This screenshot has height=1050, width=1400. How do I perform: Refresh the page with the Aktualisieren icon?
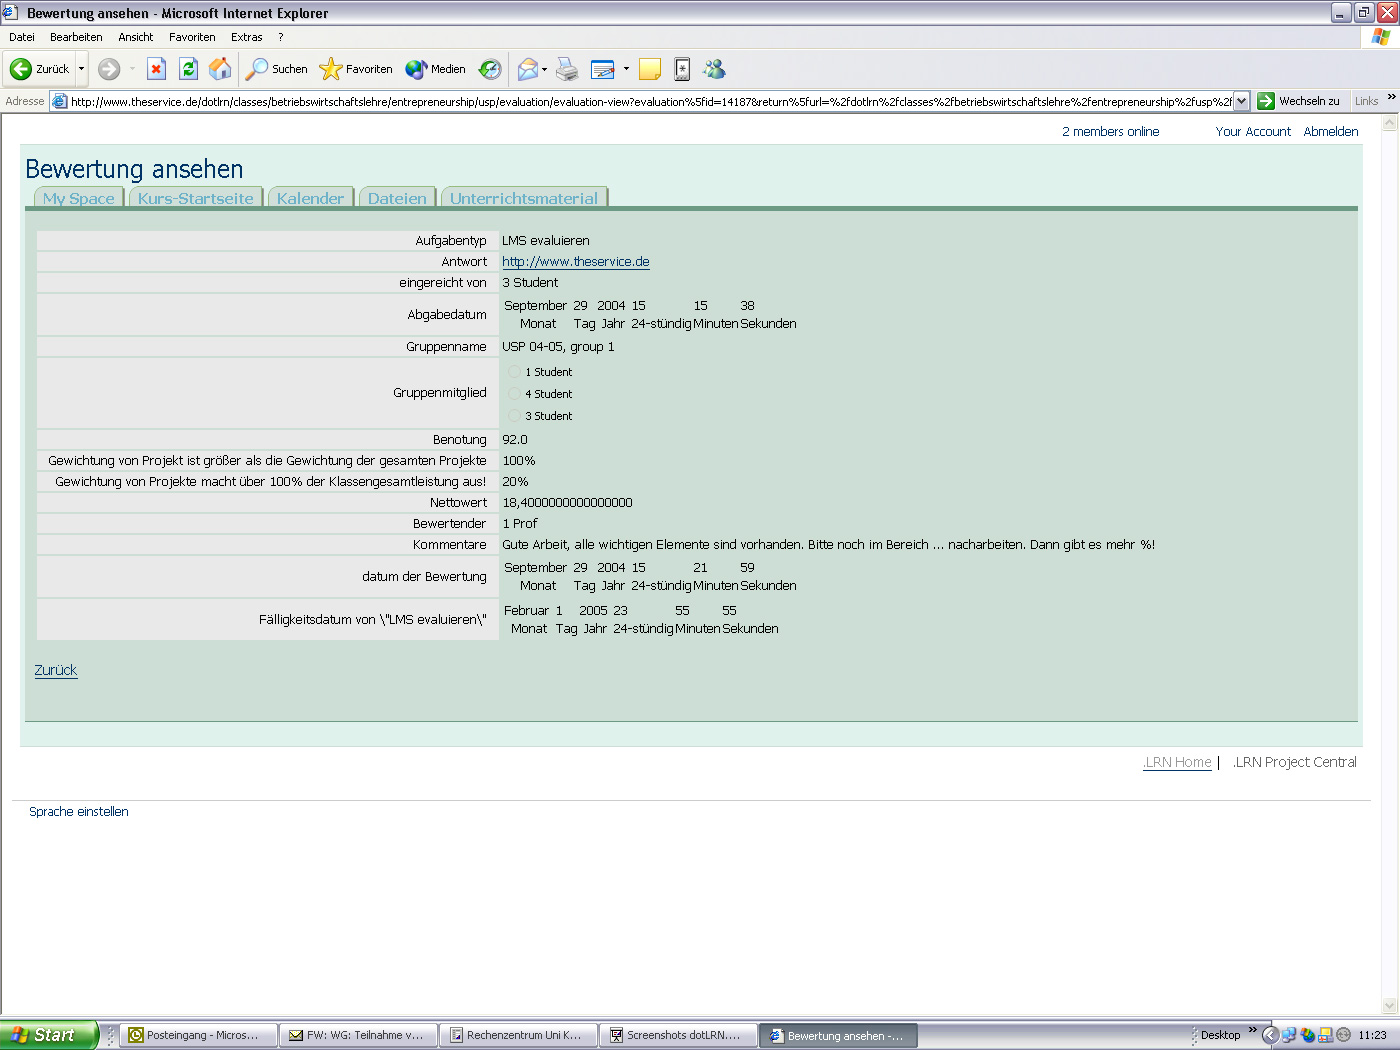(189, 69)
